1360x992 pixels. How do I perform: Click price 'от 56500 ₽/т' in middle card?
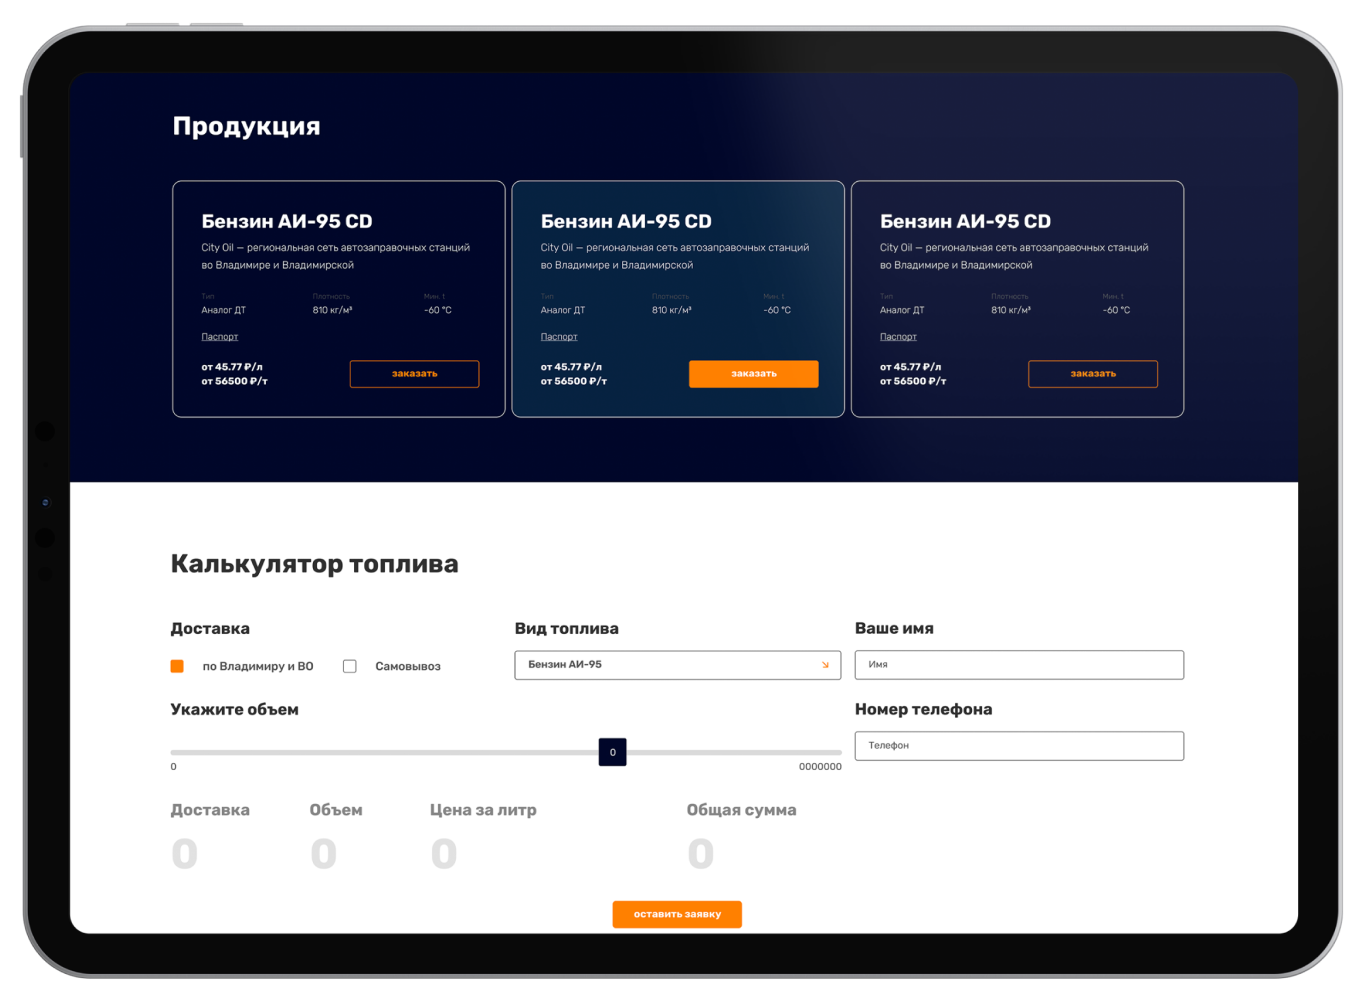[x=574, y=381]
